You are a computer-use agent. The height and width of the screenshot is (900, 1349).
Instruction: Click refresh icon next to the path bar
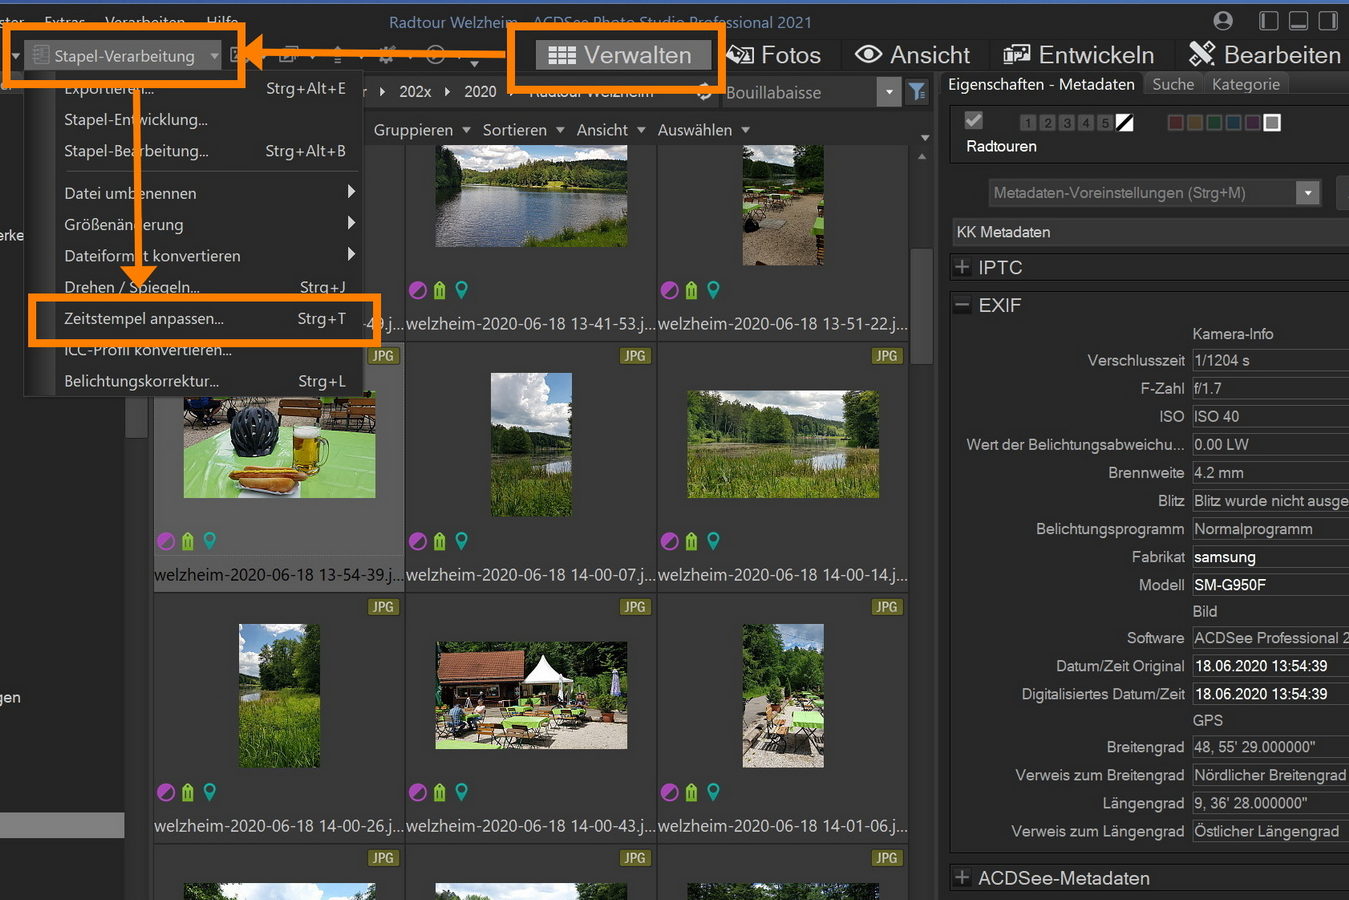[x=705, y=92]
